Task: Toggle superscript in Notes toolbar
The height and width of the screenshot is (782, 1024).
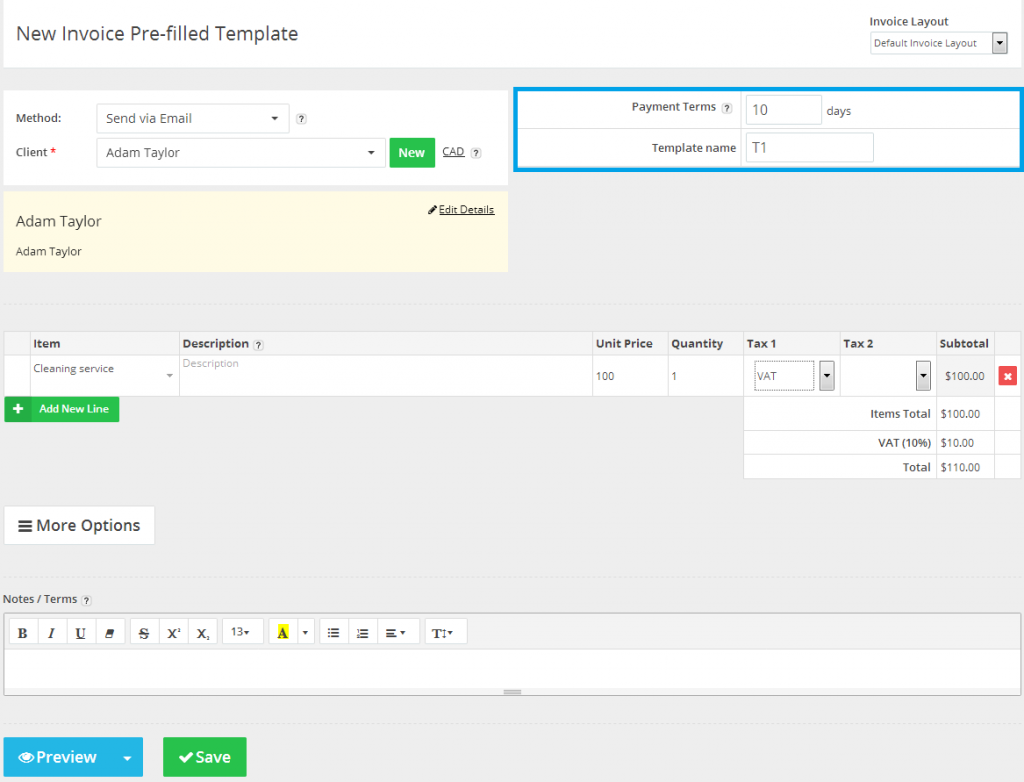Action: [x=173, y=632]
